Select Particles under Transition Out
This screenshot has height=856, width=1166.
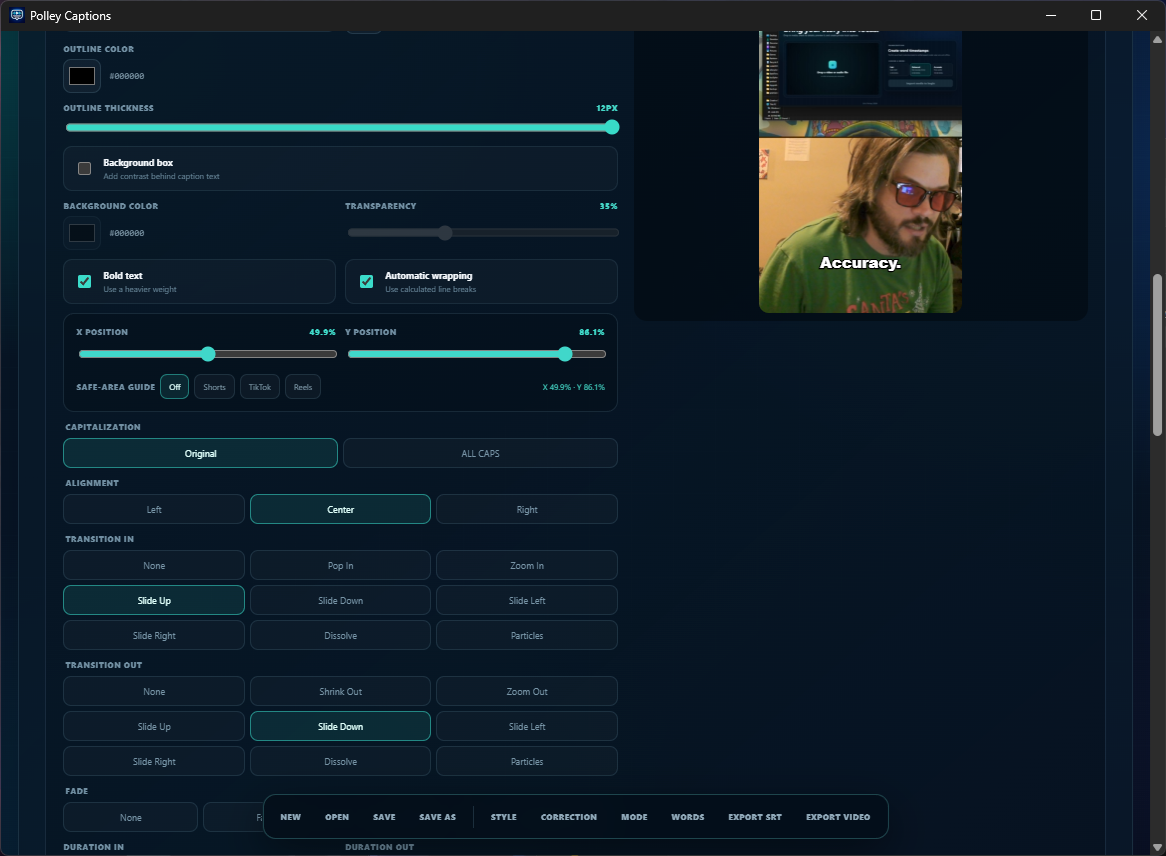526,762
